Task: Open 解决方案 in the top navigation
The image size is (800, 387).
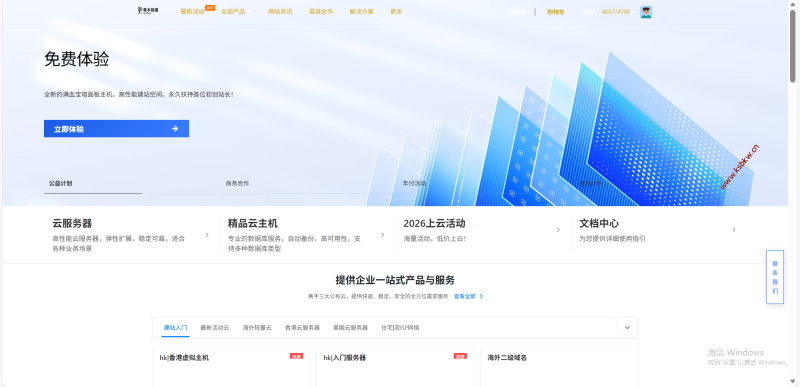Action: click(x=362, y=12)
